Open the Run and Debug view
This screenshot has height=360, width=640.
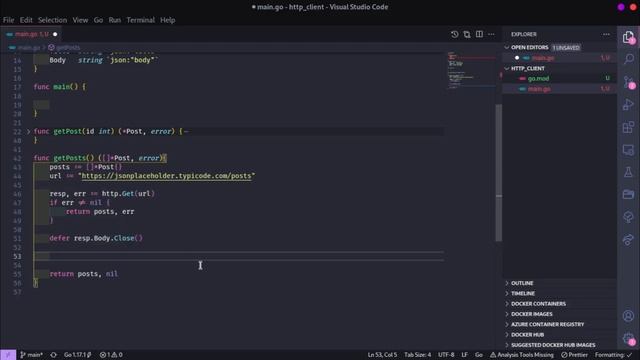(x=628, y=104)
